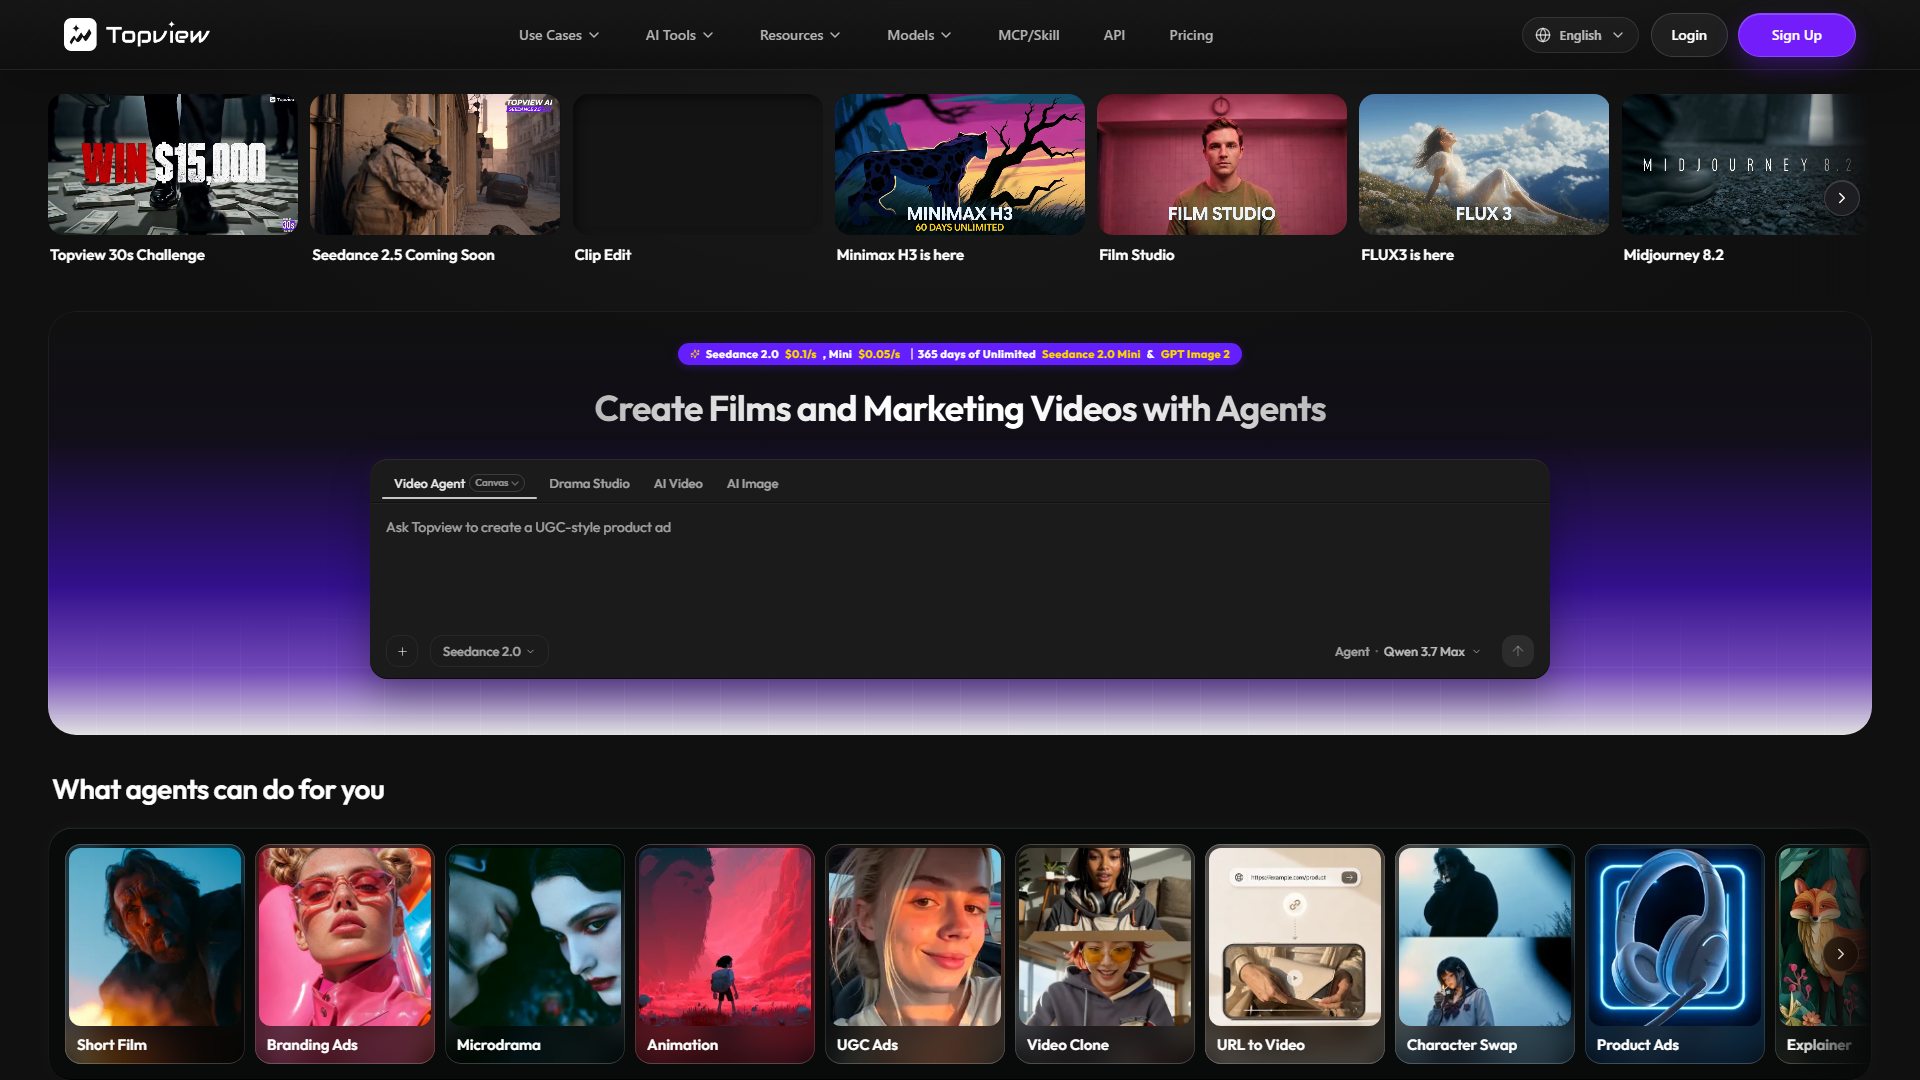Open the Canvas mode dropdown
Viewport: 1920px width, 1080px height.
point(497,483)
